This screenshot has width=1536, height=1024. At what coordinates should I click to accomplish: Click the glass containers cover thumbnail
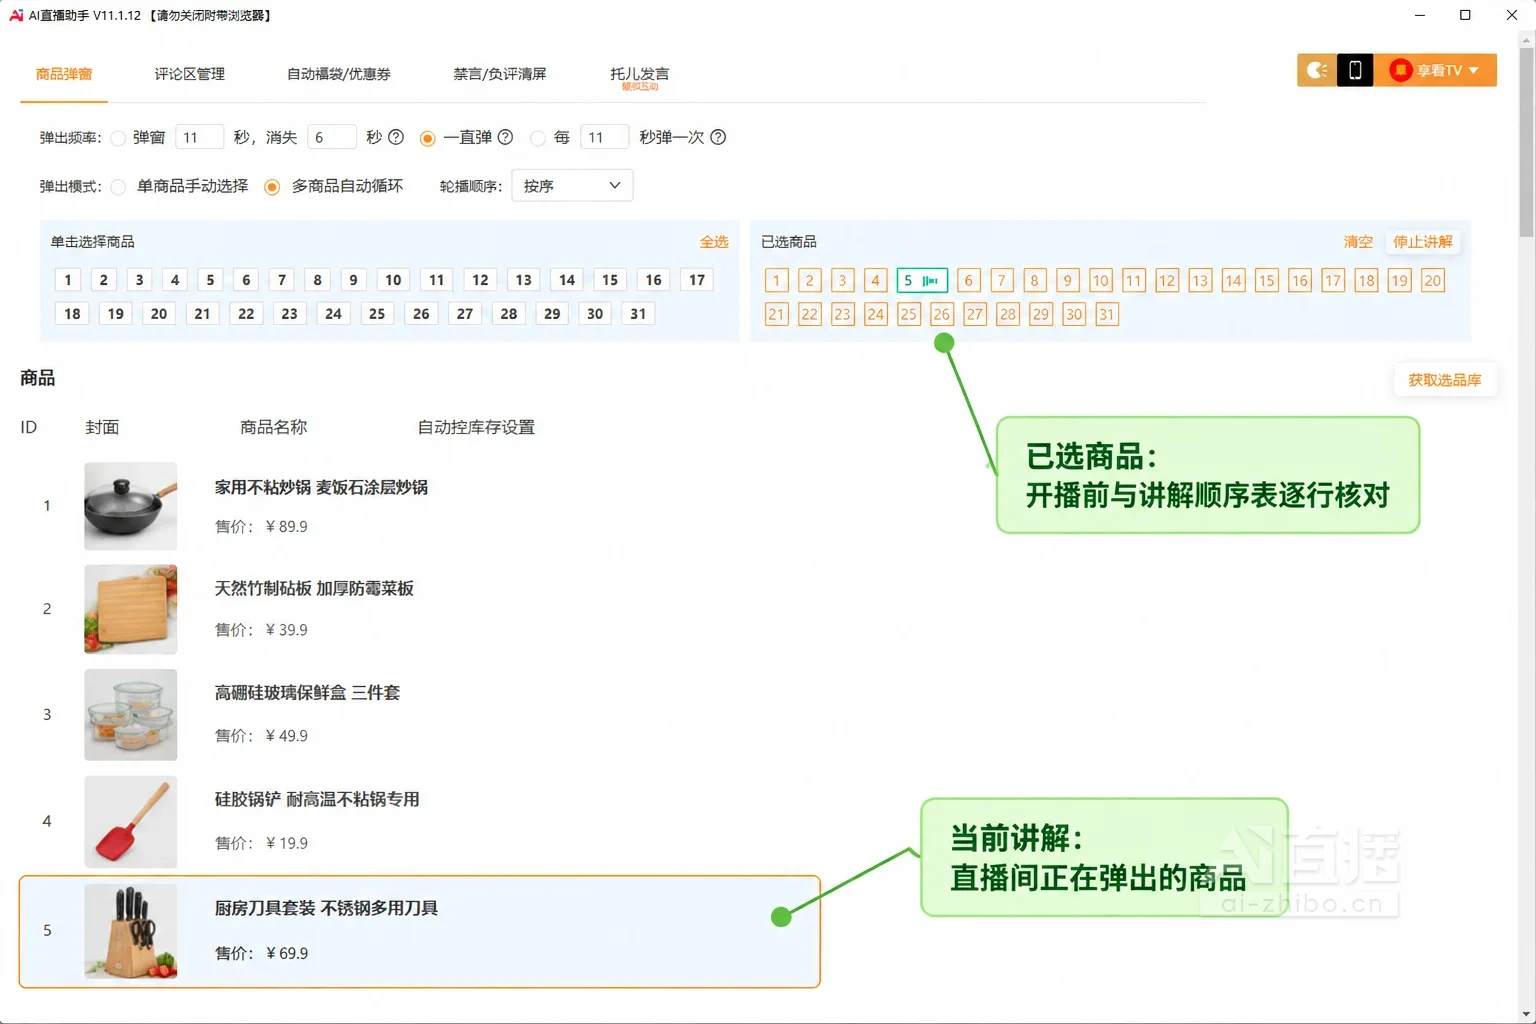coord(131,715)
